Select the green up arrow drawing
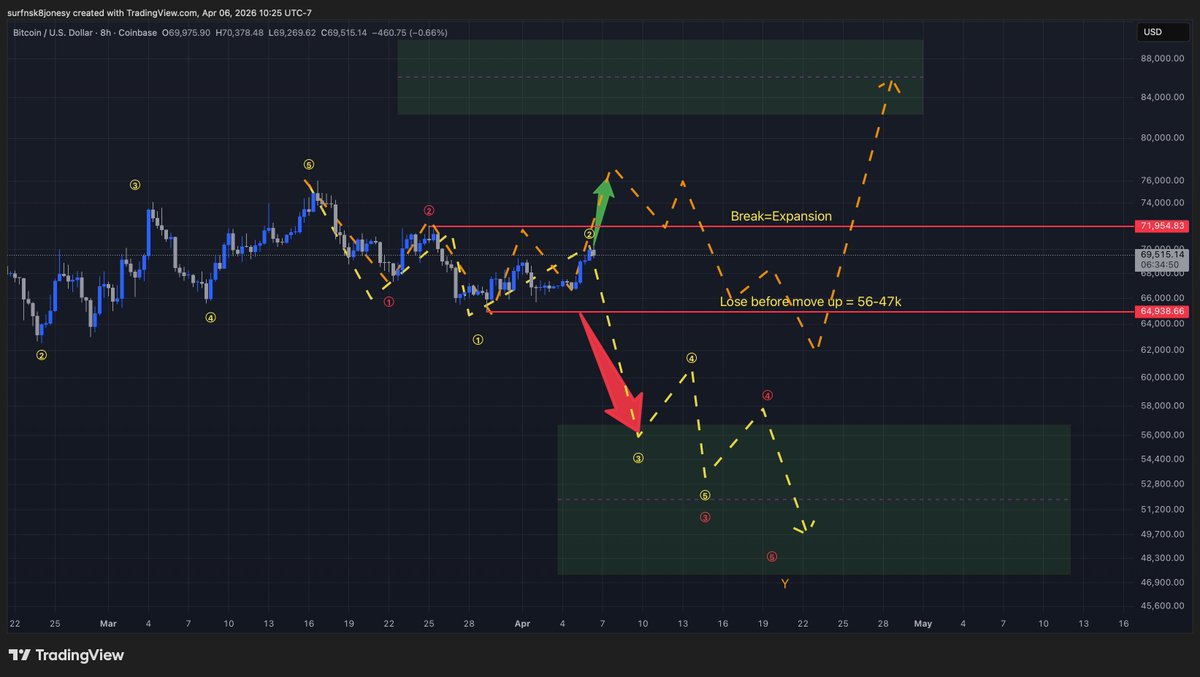The image size is (1200, 677). pyautogui.click(x=604, y=200)
